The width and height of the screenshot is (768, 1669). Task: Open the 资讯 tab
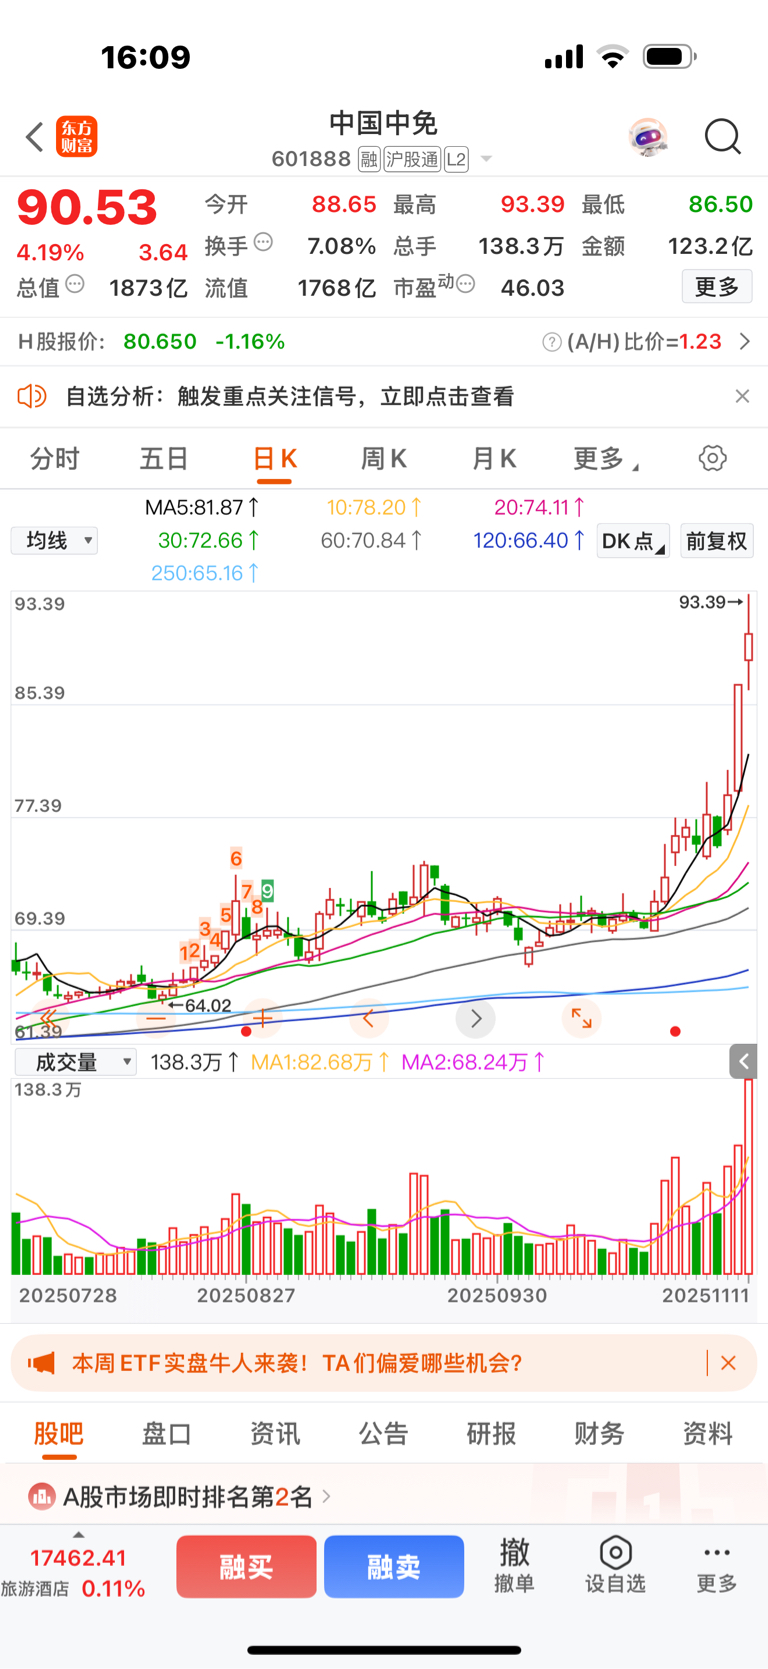(x=275, y=1434)
